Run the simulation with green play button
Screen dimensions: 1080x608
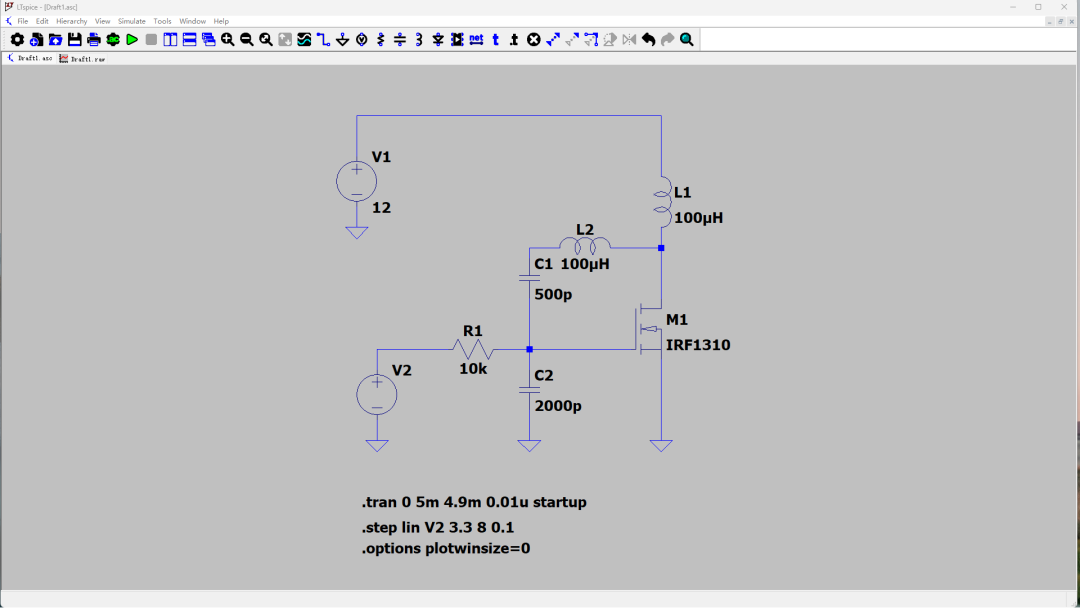[x=132, y=40]
